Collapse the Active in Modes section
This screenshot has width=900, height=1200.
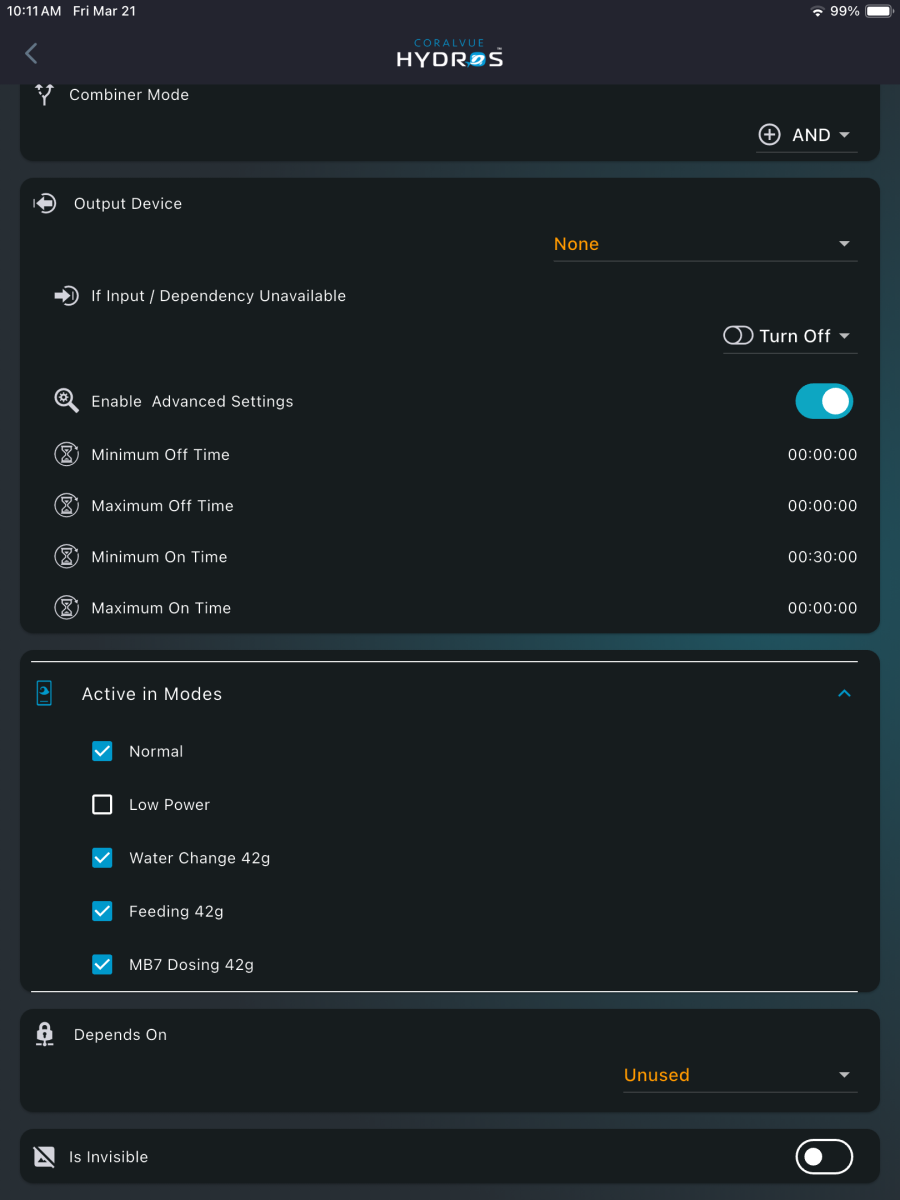click(844, 694)
